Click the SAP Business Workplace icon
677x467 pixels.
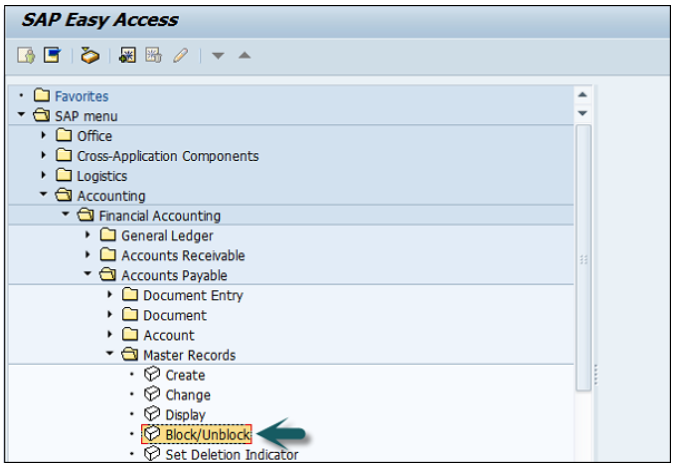pos(90,55)
